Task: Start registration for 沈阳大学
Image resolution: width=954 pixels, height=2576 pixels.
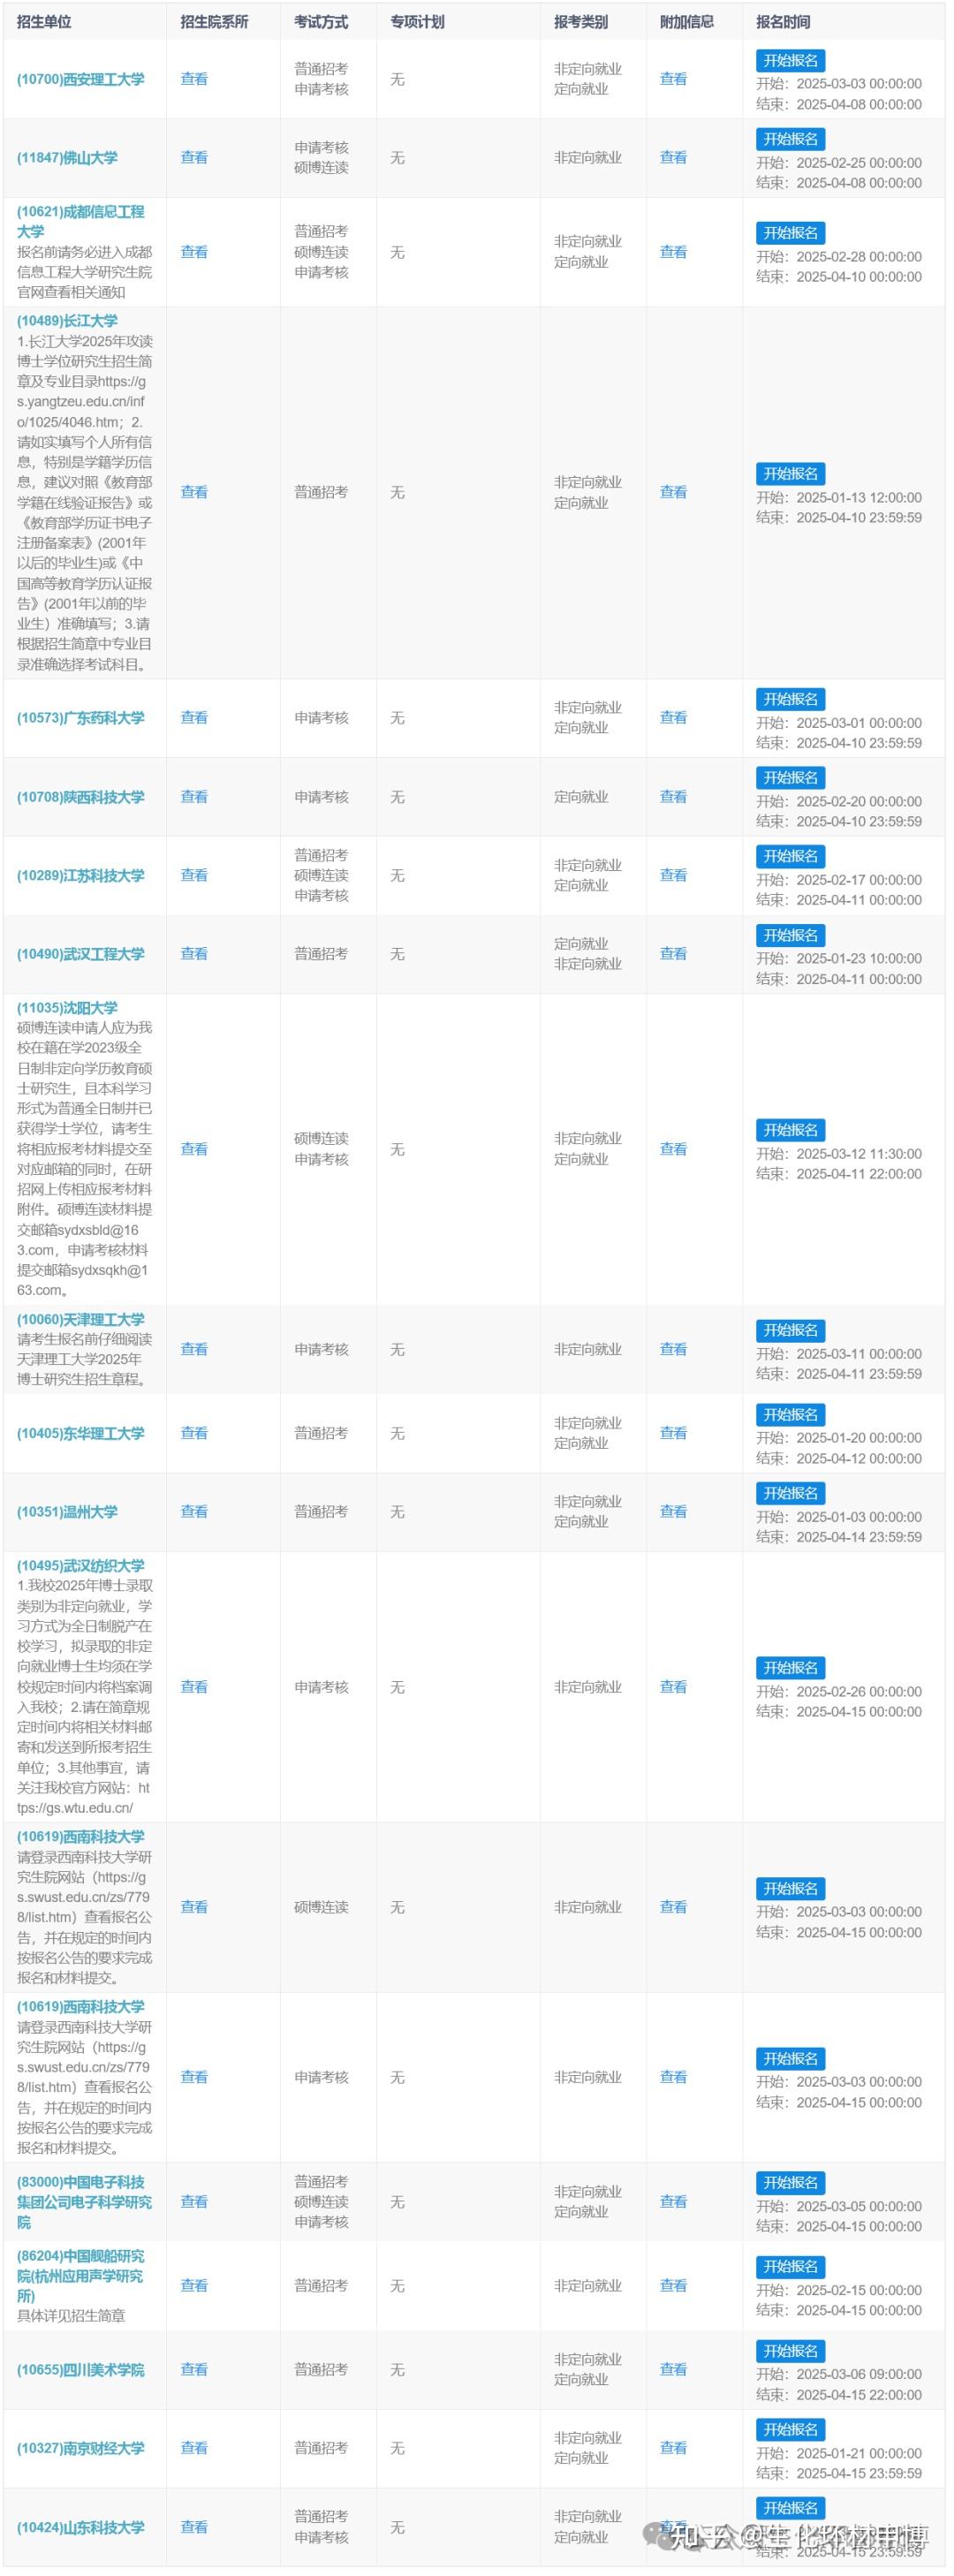Action: tap(790, 1130)
